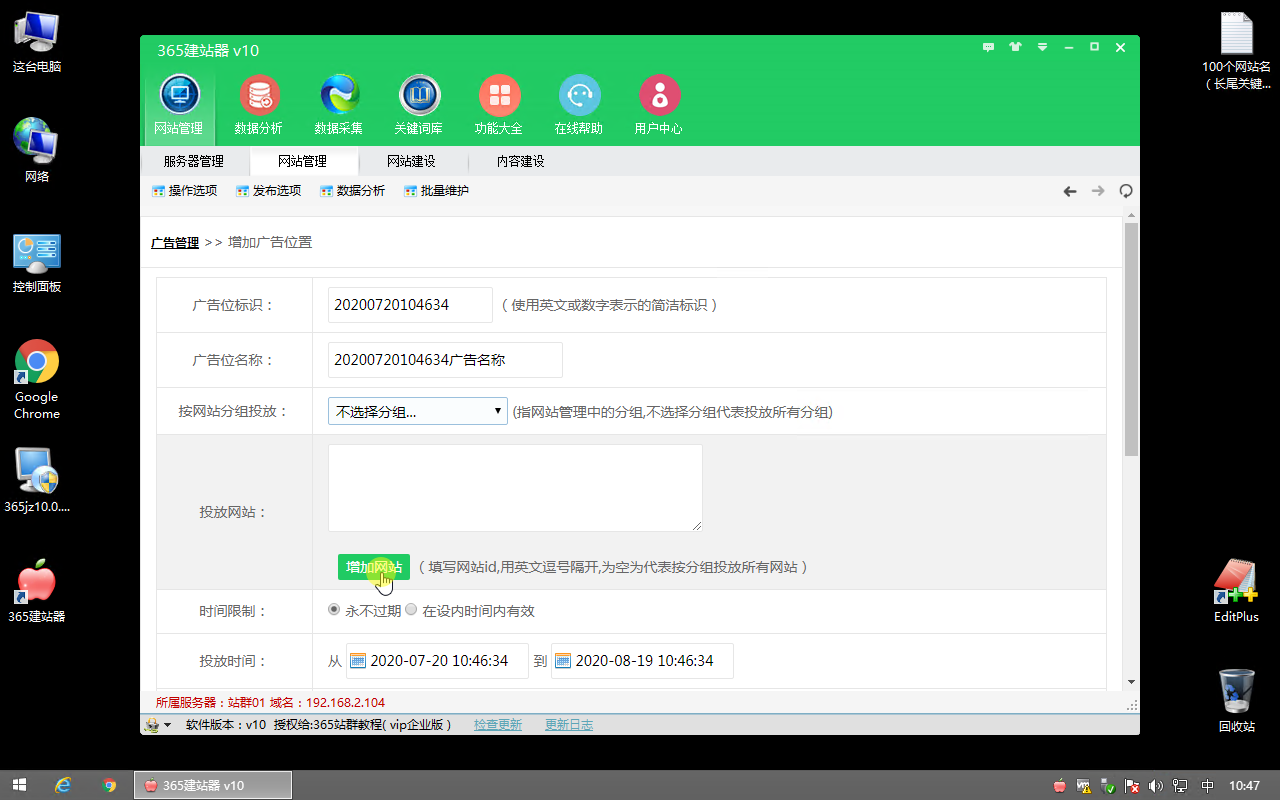The height and width of the screenshot is (800, 1280).
Task: Open Chrome from the taskbar
Action: [109, 785]
